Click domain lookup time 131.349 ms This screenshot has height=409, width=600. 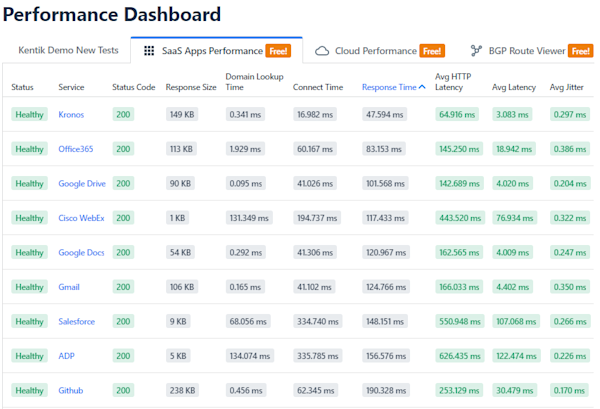click(249, 218)
